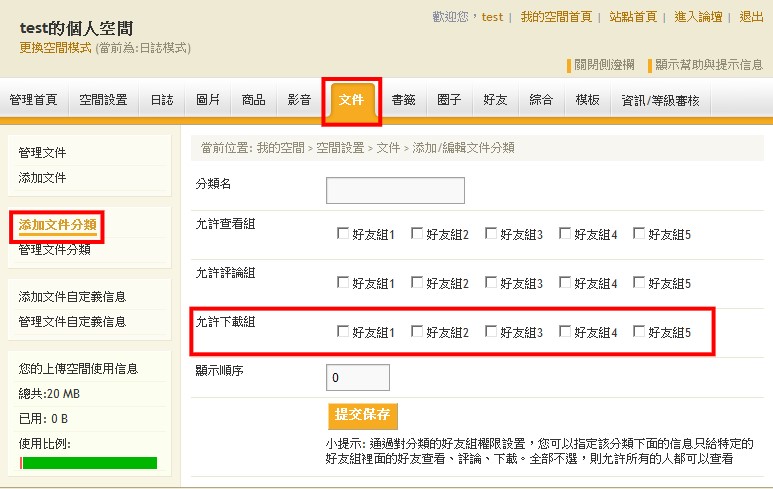This screenshot has width=773, height=489.
Task: Open 管理文件自定義信息 sidebar link
Action: tap(72, 322)
